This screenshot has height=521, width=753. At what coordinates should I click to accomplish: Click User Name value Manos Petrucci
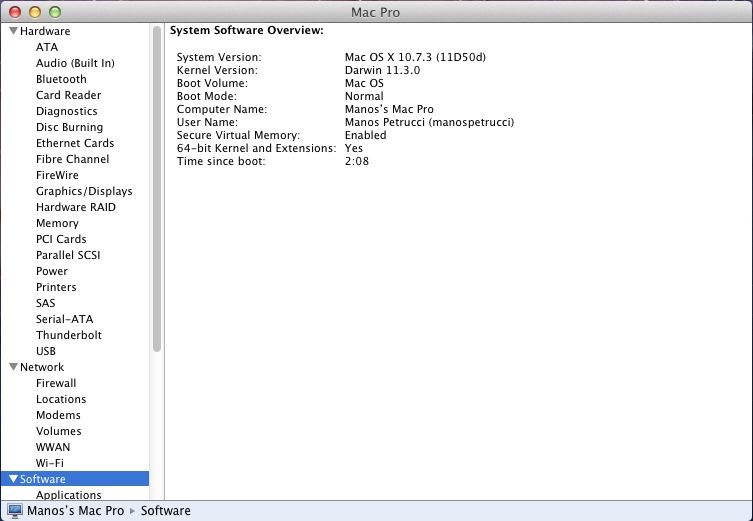tap(429, 122)
